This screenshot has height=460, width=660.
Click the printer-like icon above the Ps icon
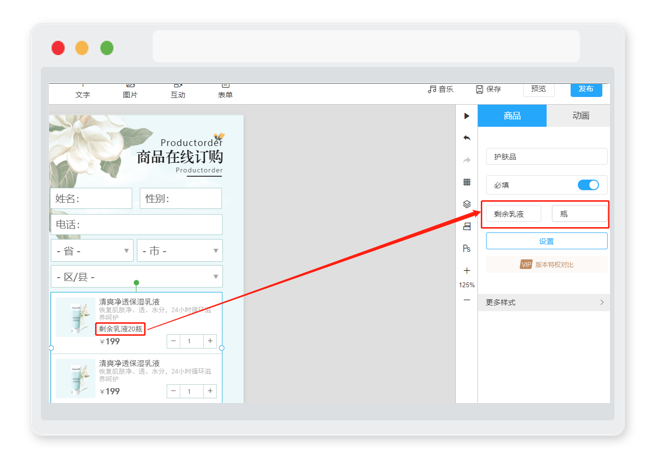coord(466,226)
